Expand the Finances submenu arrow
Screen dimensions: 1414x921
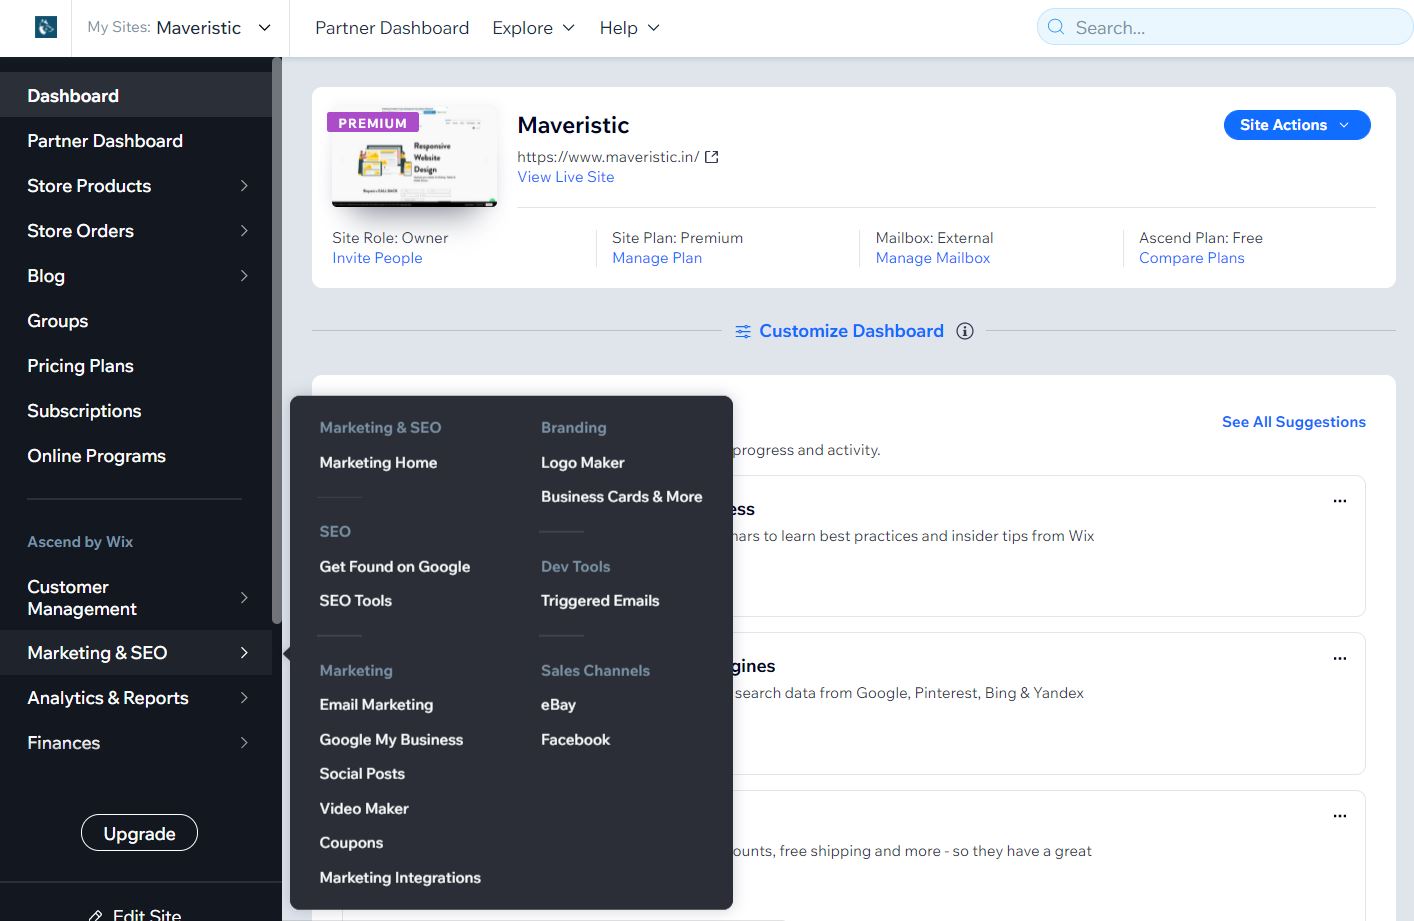coord(244,743)
